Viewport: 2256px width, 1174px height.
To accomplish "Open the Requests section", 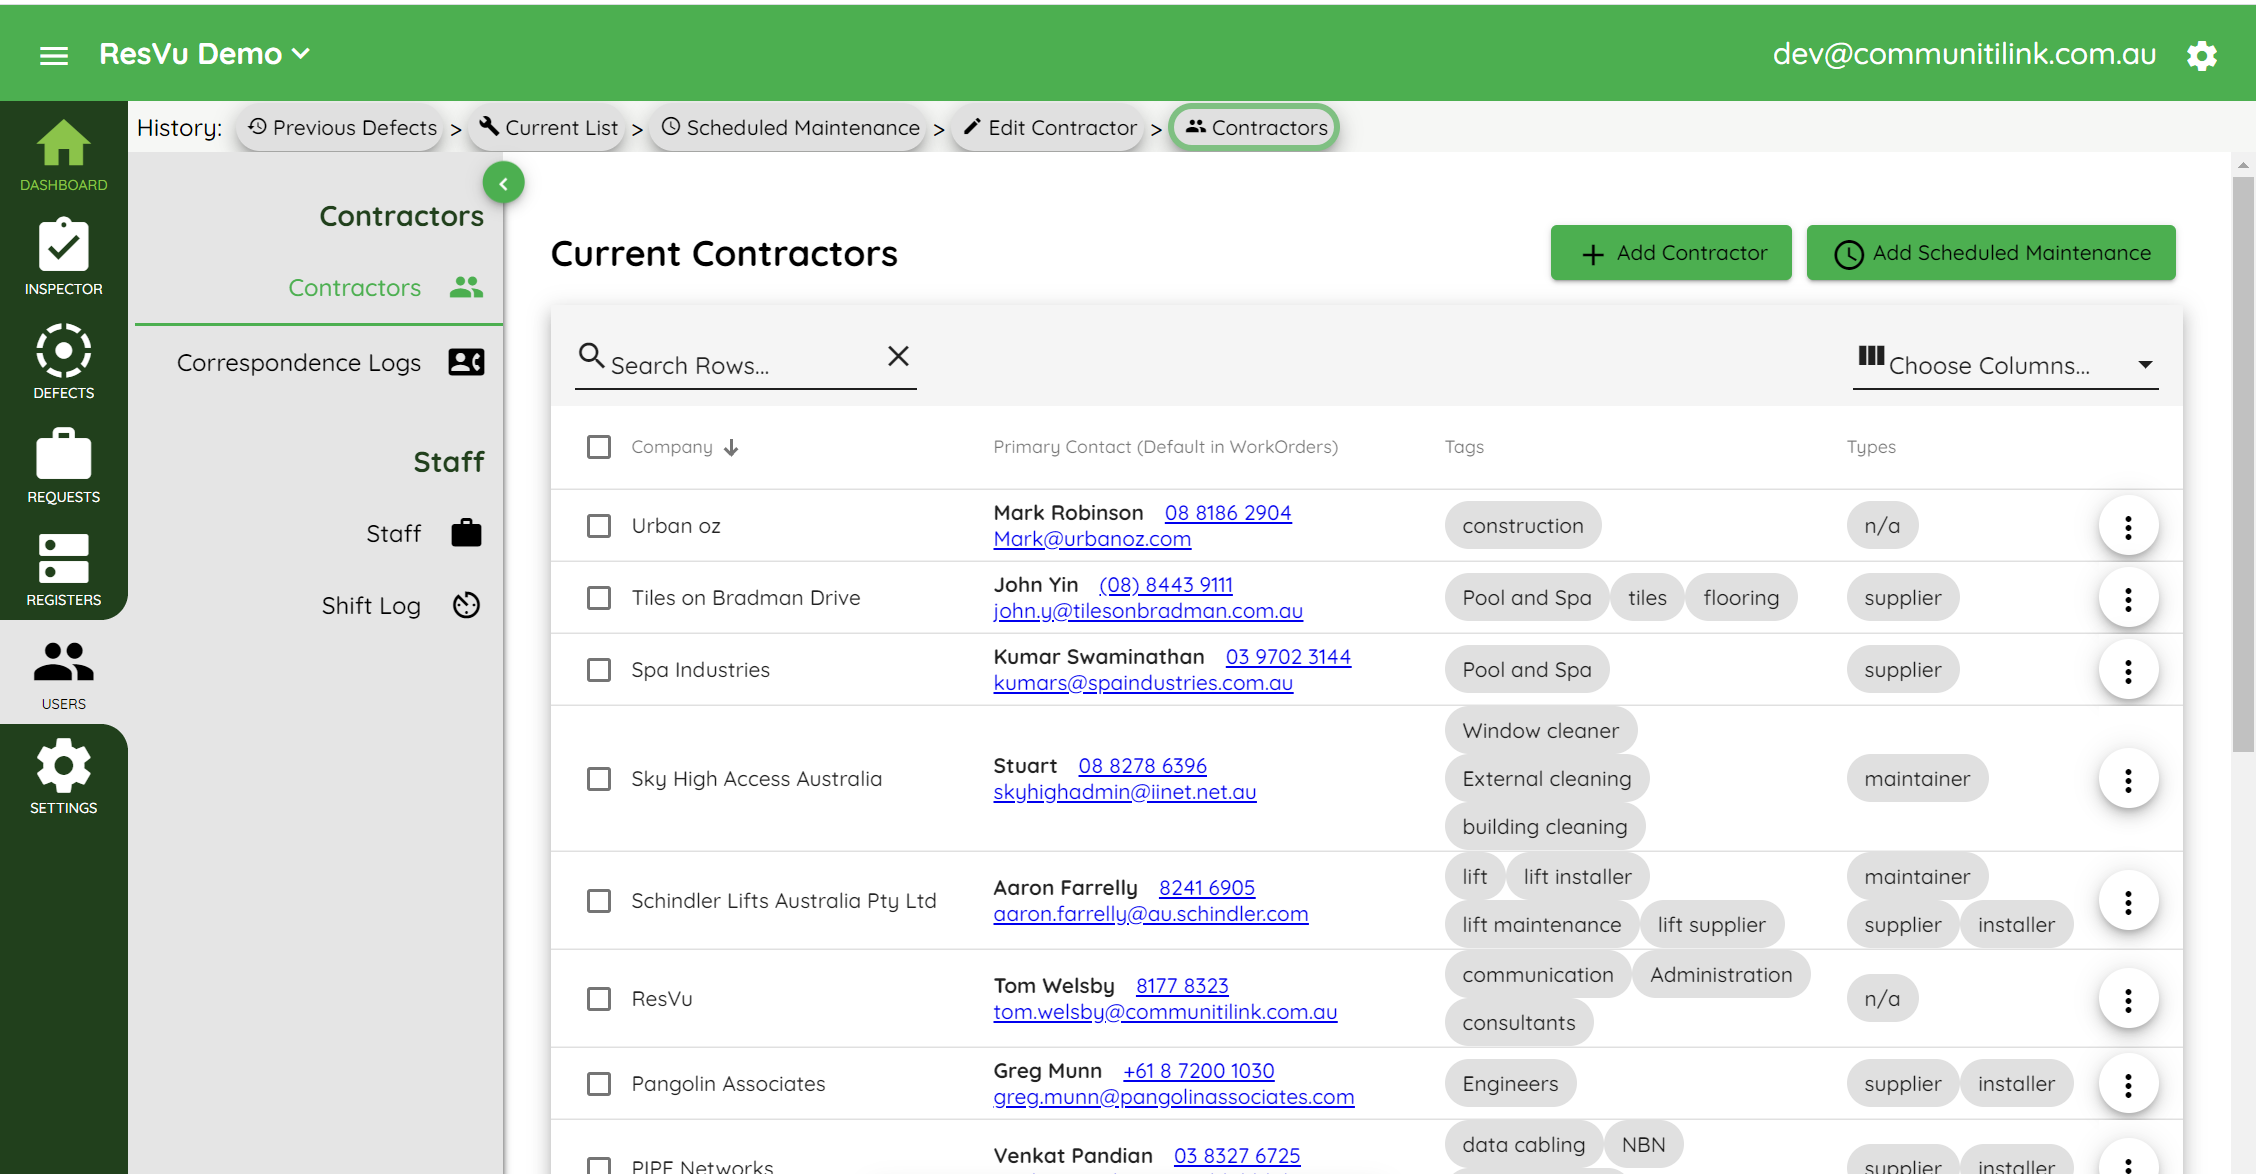I will click(64, 466).
